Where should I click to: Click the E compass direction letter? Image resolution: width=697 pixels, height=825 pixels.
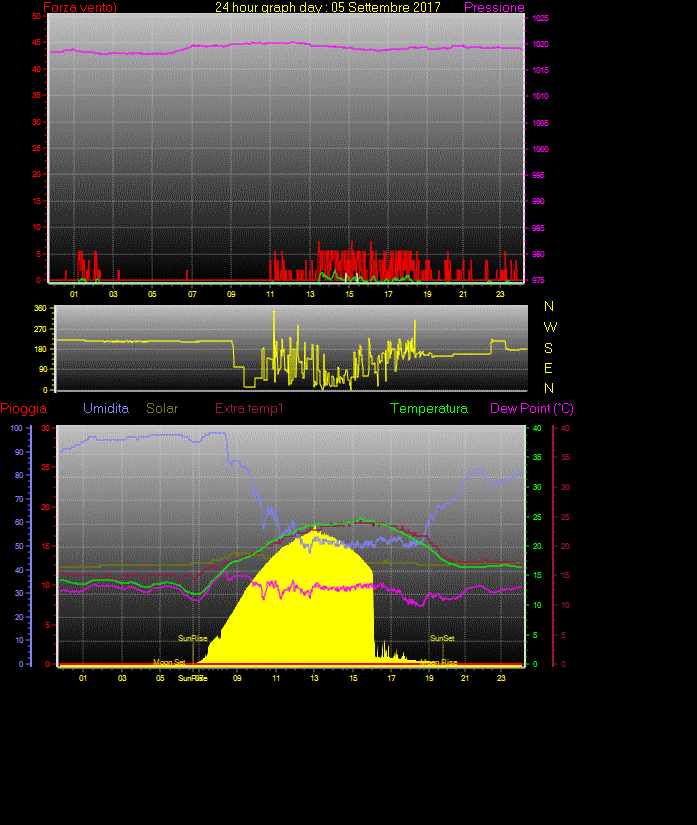click(549, 368)
